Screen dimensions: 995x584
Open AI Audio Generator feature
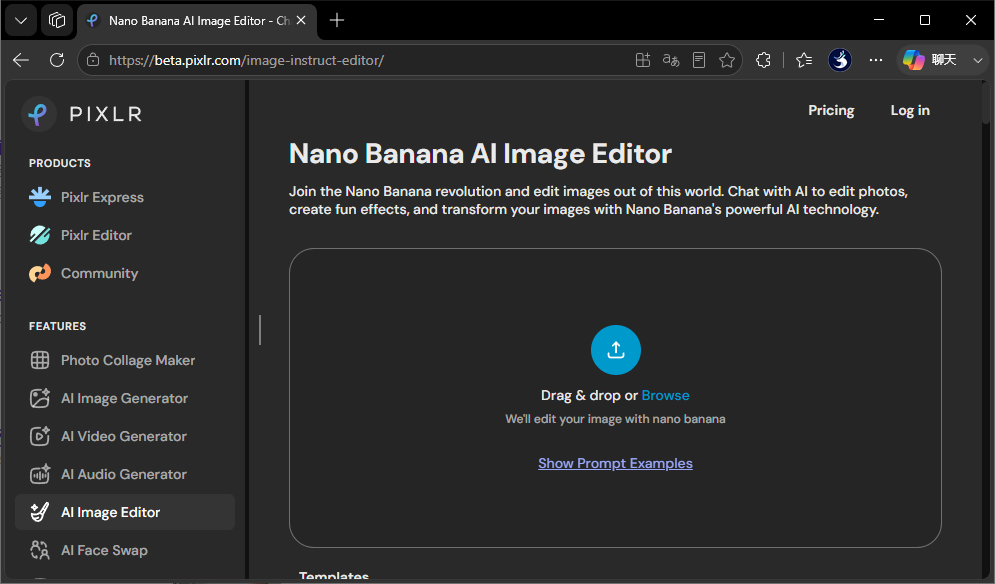coord(109,474)
